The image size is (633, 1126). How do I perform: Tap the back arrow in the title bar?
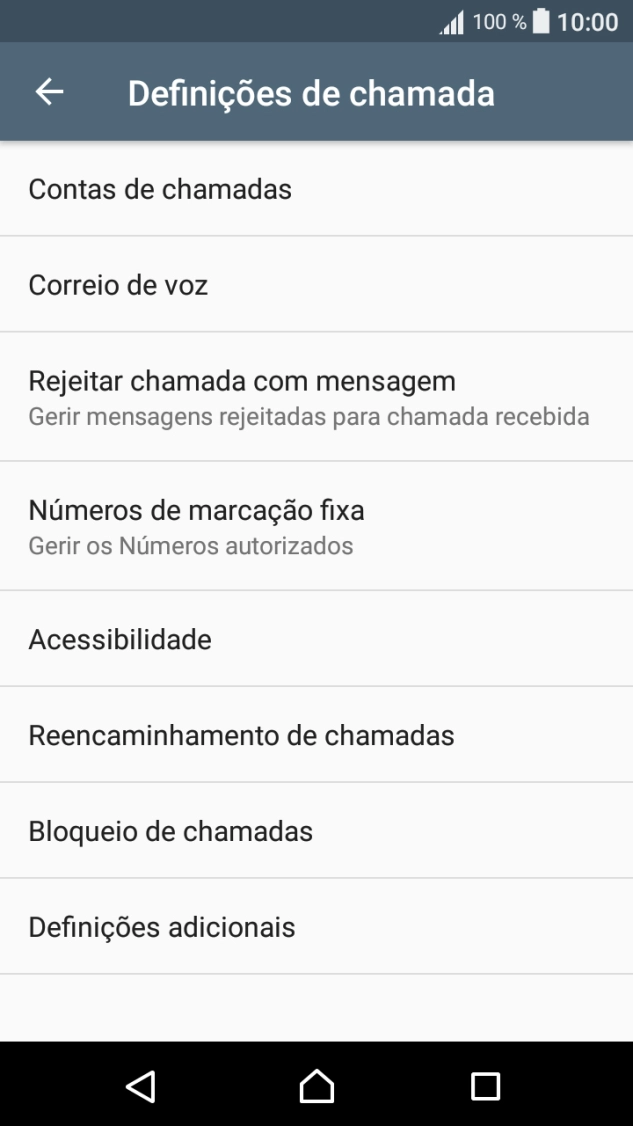(47, 92)
